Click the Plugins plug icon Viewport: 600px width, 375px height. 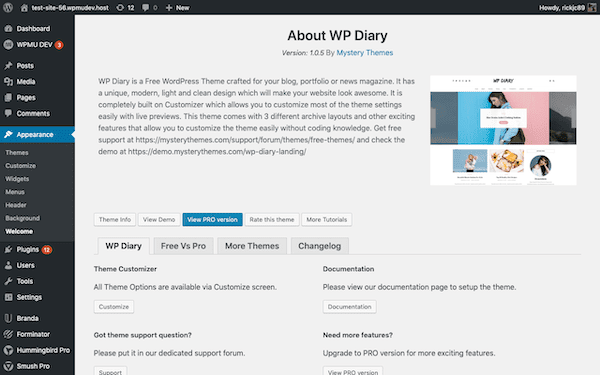(8, 249)
